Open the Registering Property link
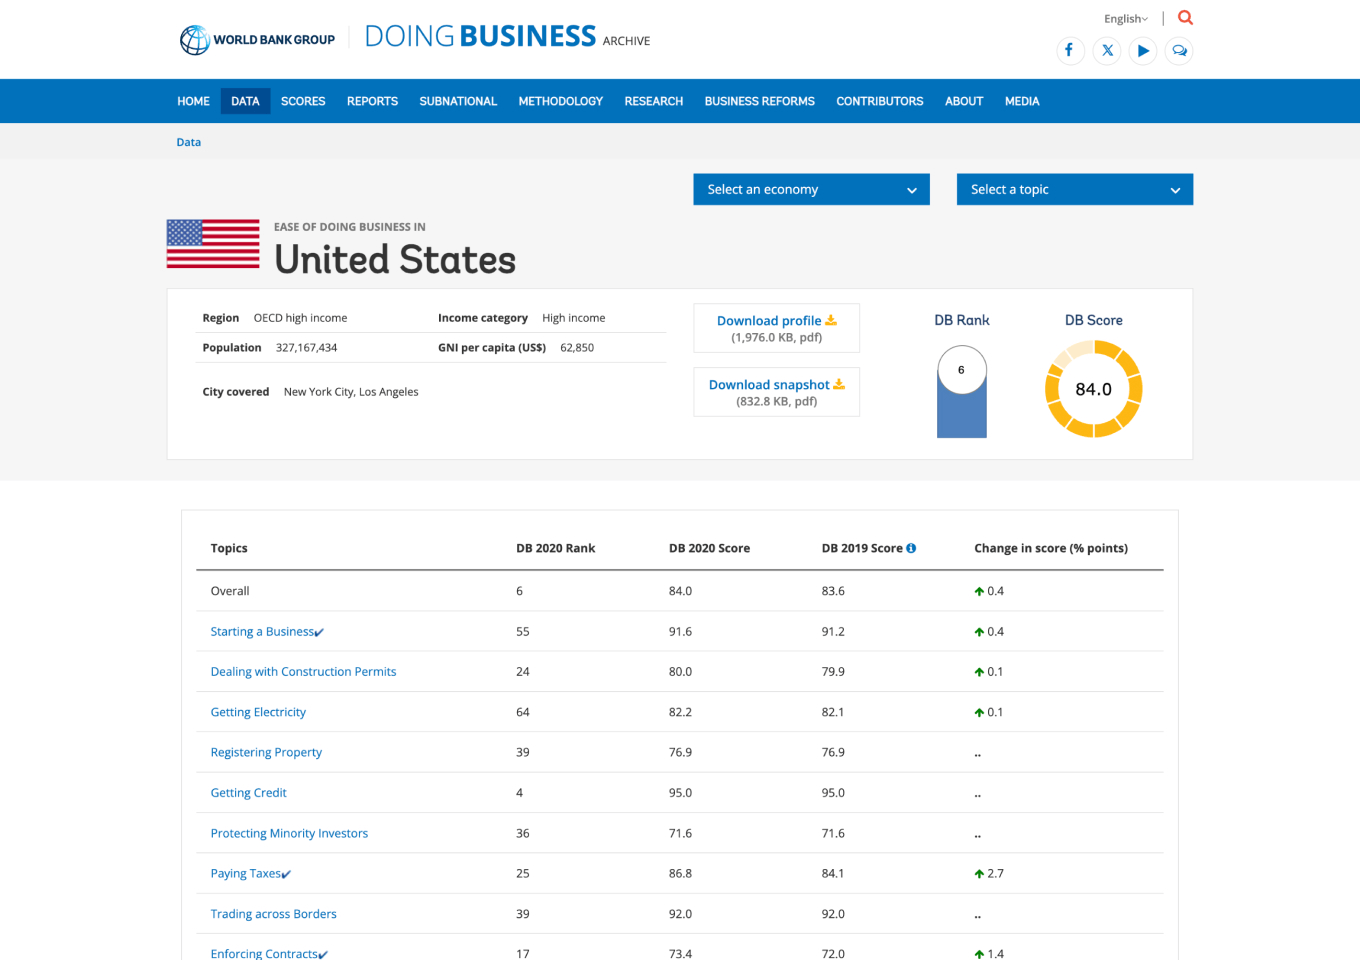The height and width of the screenshot is (960, 1360). [266, 752]
